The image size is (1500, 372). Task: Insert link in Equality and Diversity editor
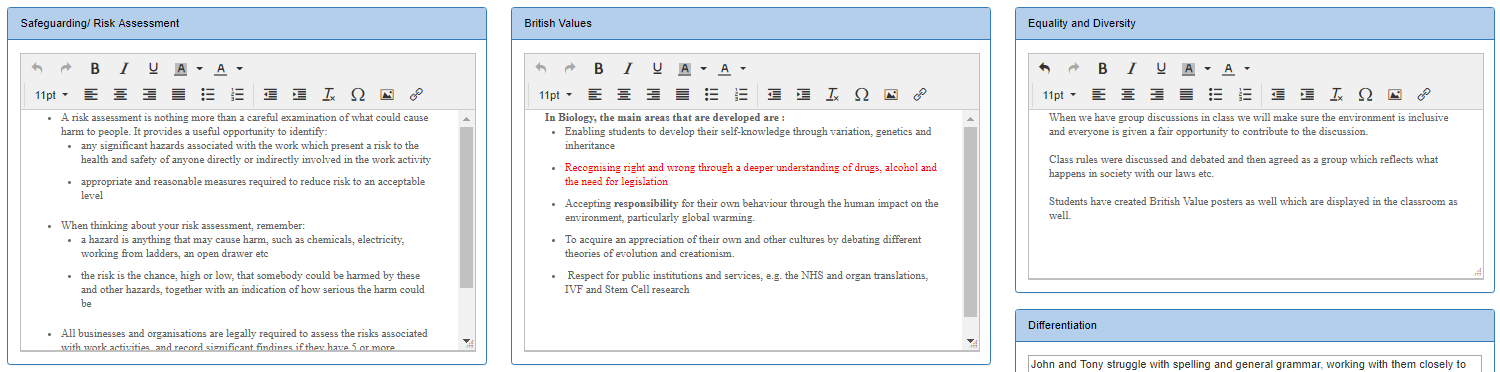pyautogui.click(x=1424, y=95)
